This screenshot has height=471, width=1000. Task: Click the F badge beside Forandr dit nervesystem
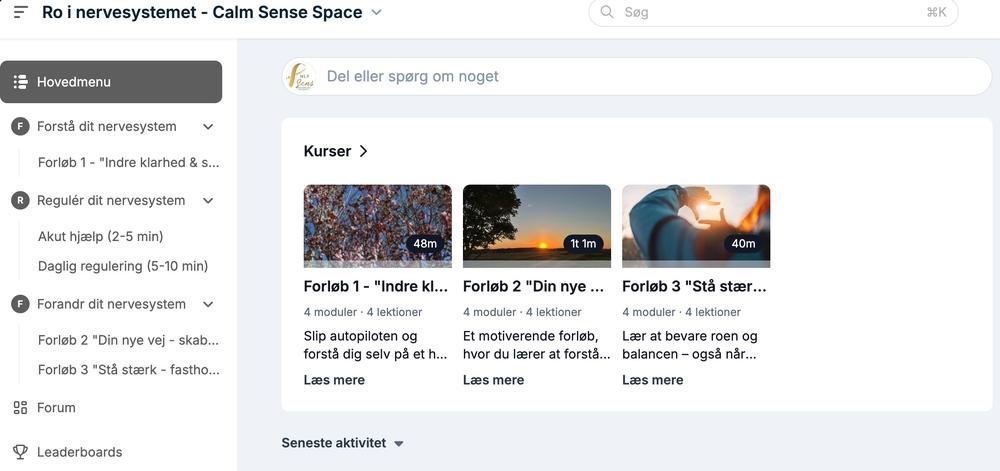click(20, 305)
